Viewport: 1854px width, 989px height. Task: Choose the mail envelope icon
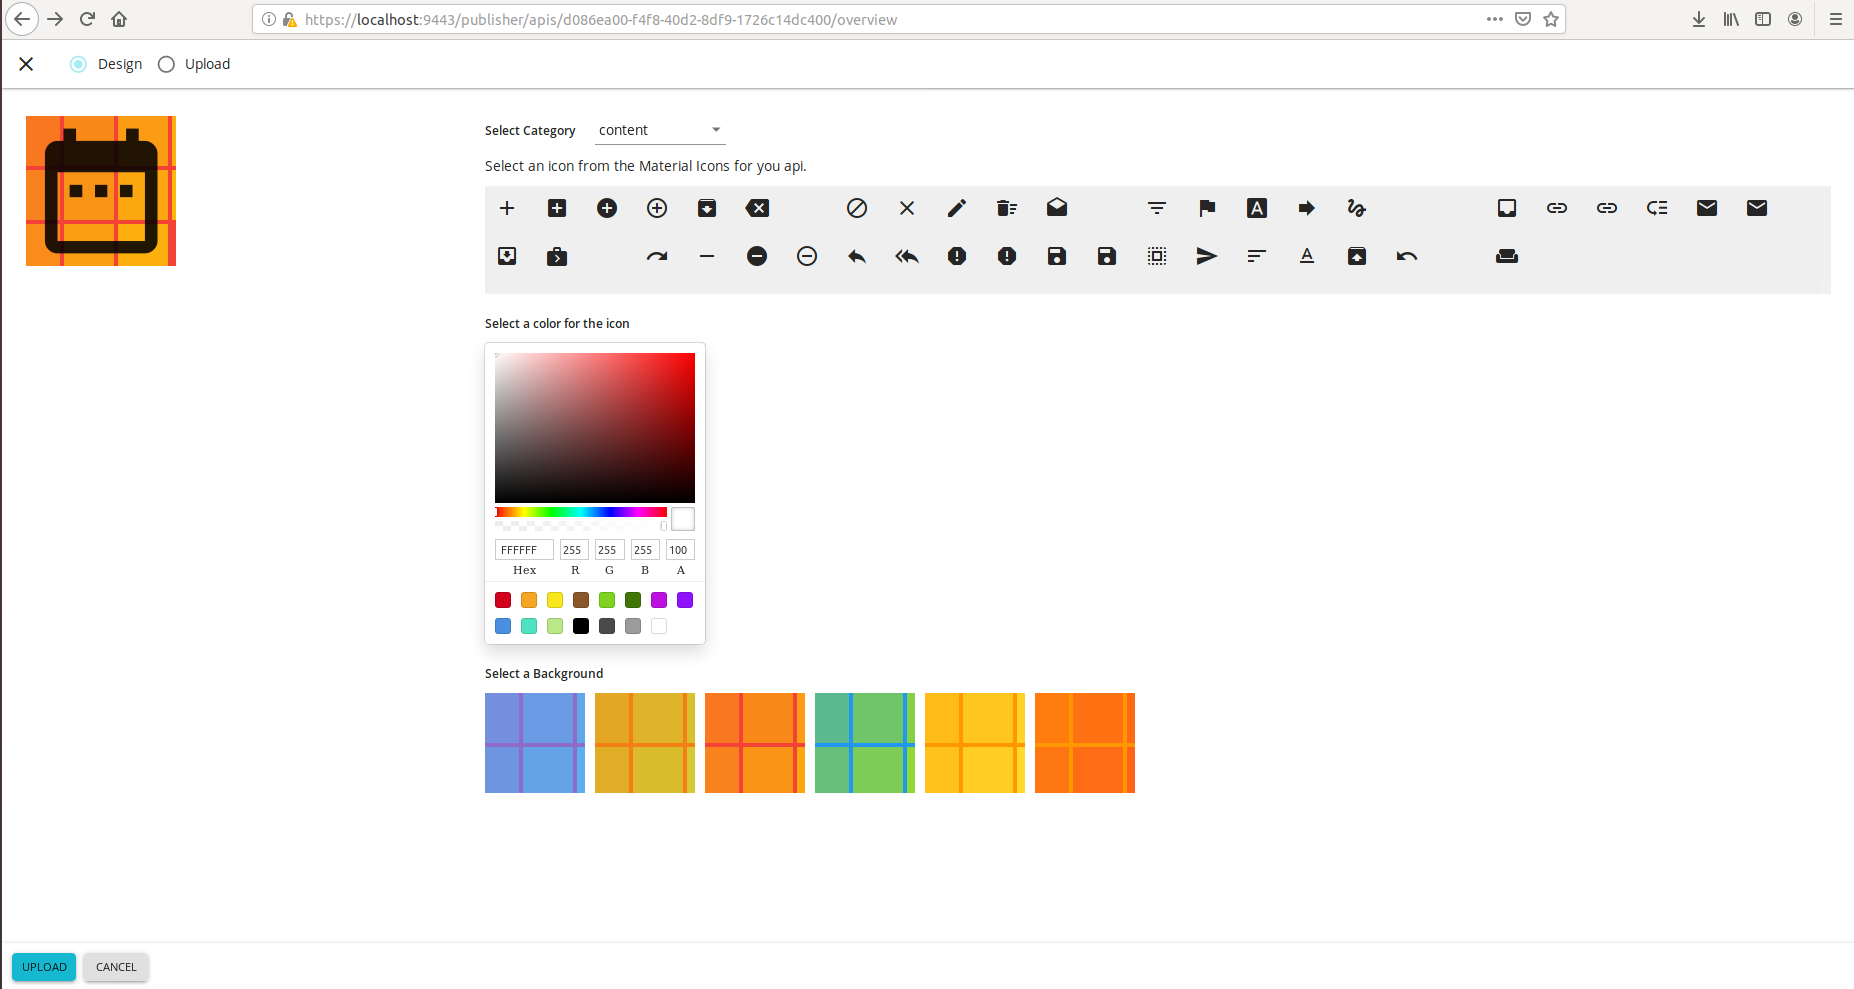click(1706, 208)
